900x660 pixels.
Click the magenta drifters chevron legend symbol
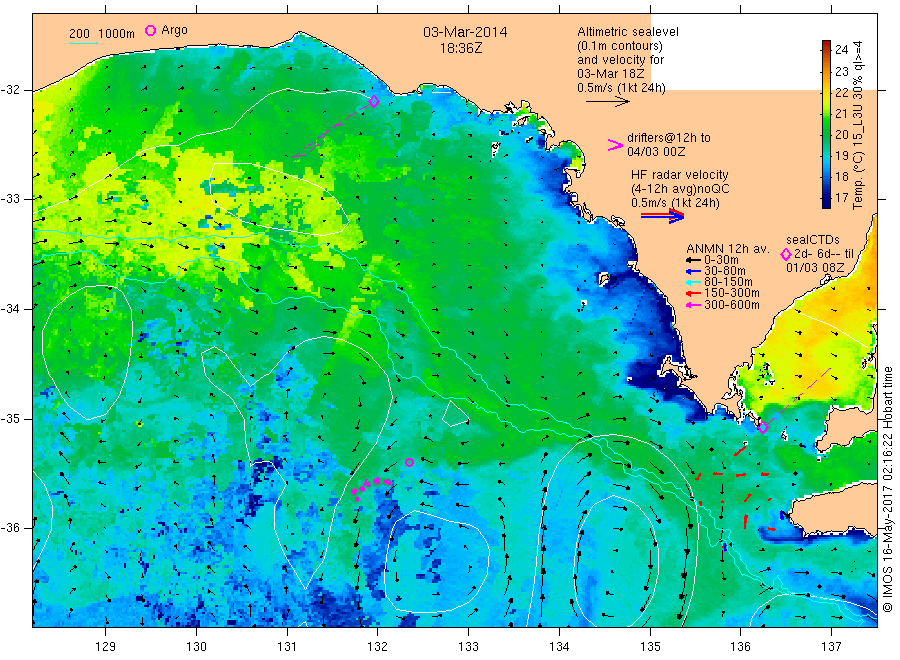pos(615,145)
